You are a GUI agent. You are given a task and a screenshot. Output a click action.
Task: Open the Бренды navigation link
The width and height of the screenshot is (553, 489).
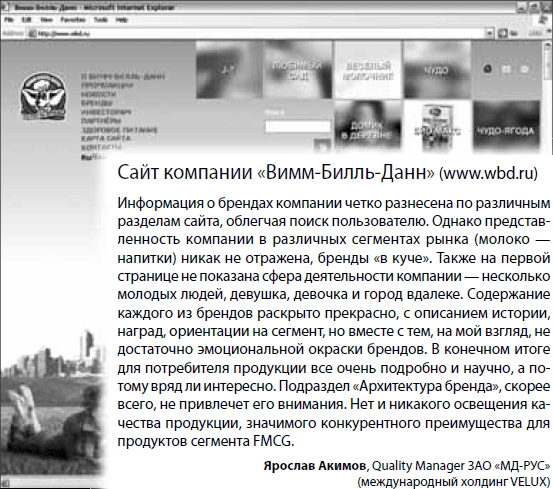pyautogui.click(x=97, y=103)
